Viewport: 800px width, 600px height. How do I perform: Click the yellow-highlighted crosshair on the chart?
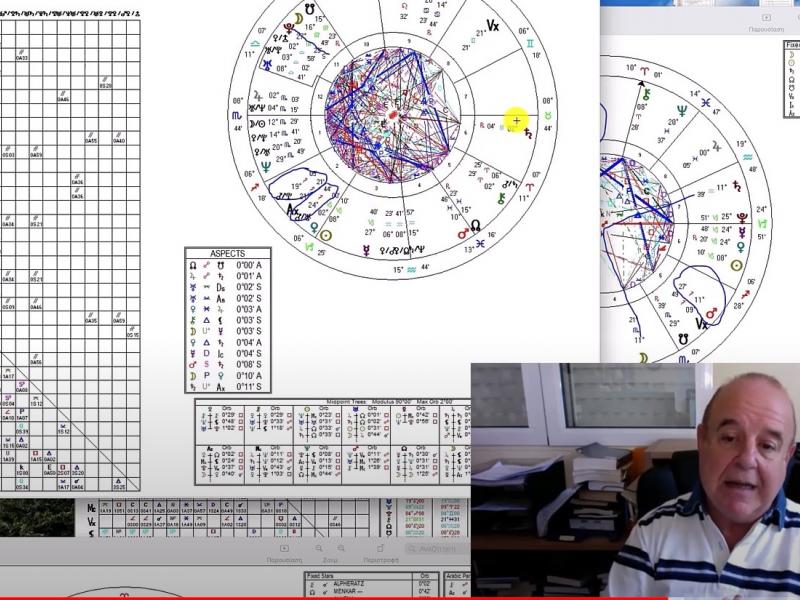pos(516,121)
